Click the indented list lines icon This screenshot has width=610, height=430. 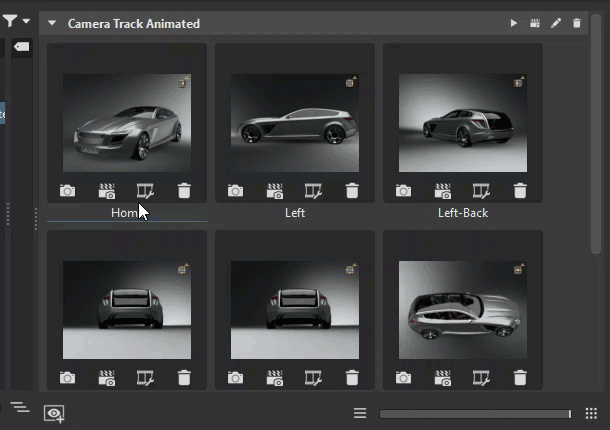tap(20, 407)
